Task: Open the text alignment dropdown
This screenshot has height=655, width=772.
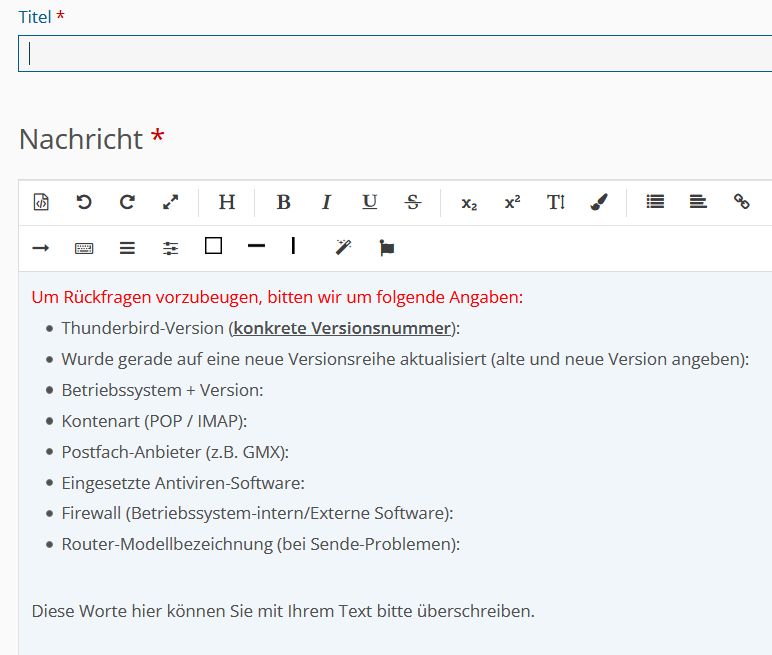Action: [x=698, y=202]
